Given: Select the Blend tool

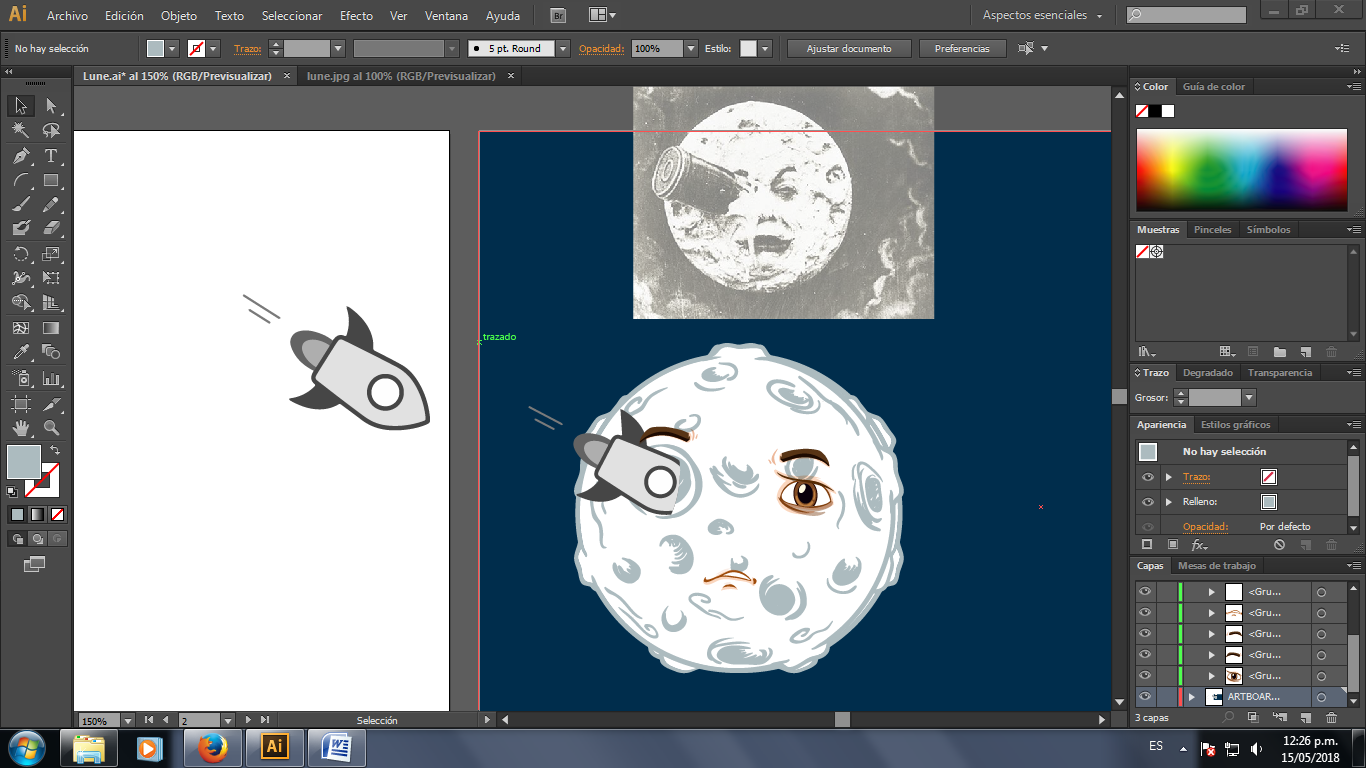Looking at the screenshot, I should 51,353.
